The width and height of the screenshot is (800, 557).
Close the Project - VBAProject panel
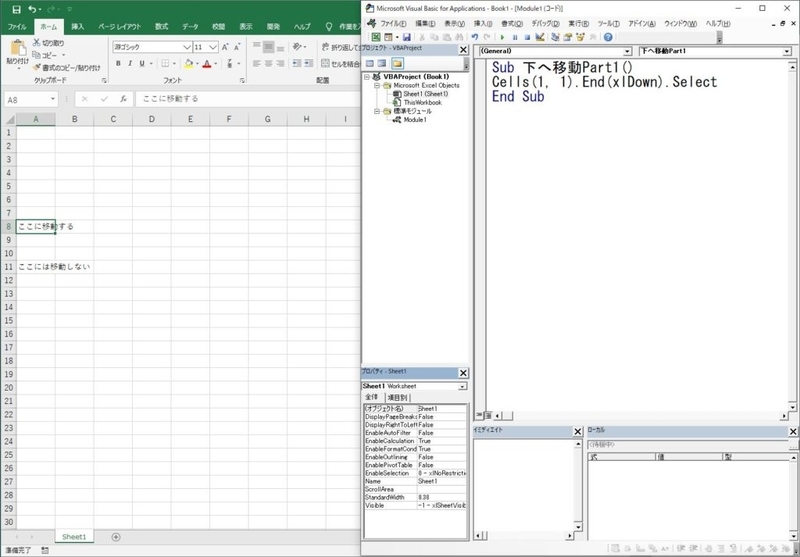[x=463, y=50]
